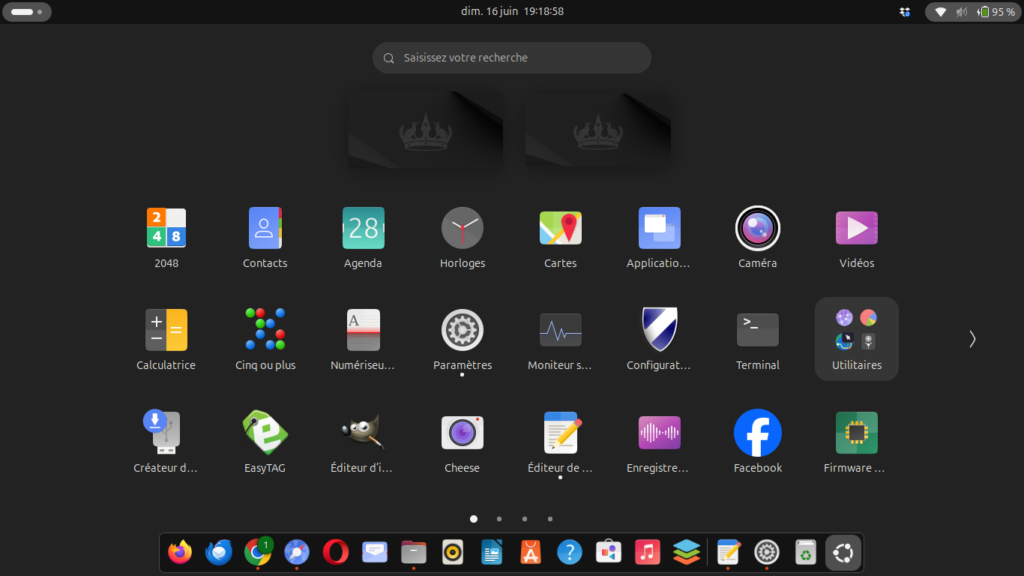Click the search field Saisissez votre recherche
This screenshot has width=1024, height=576.
[x=512, y=57]
